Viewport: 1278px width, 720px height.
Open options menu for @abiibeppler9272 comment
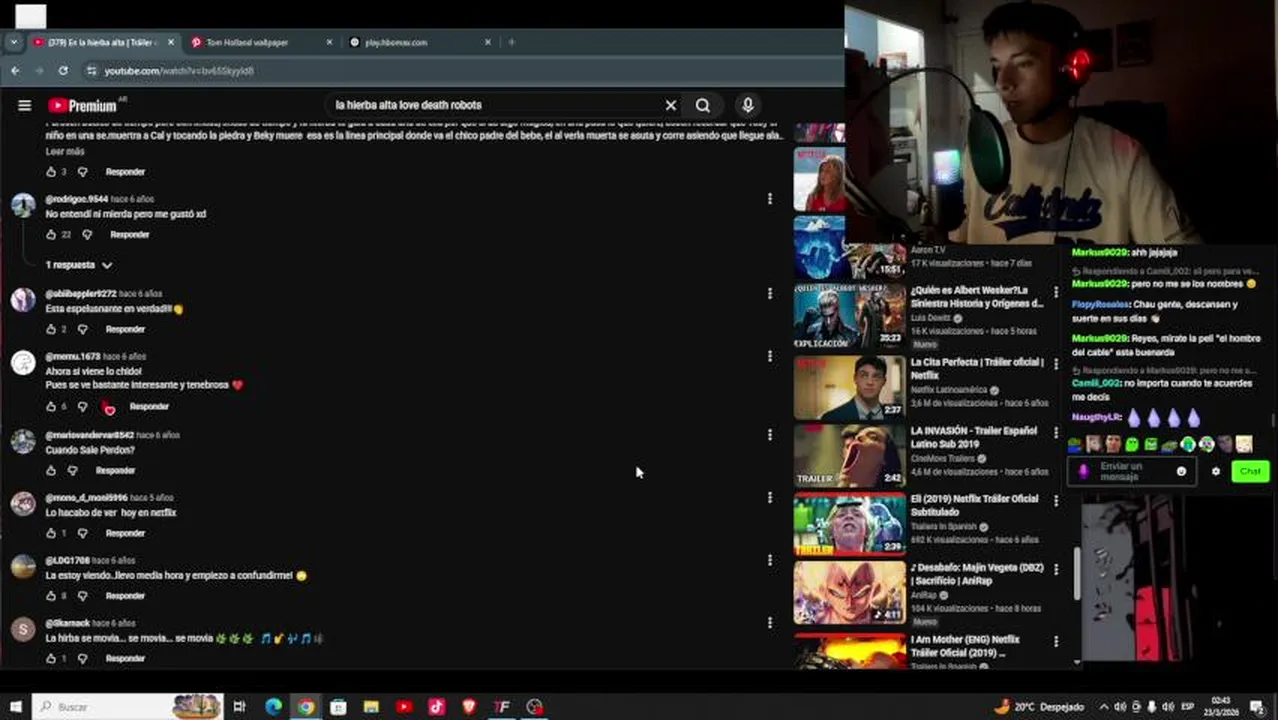769,294
